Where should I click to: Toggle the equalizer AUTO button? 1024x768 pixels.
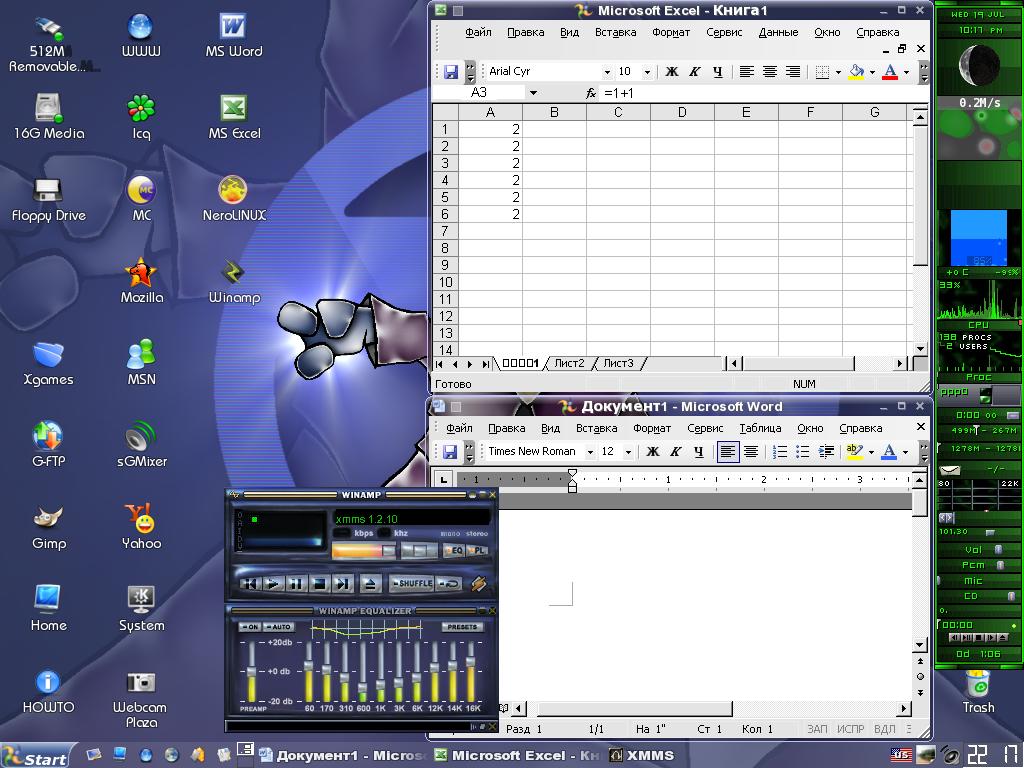tap(279, 627)
